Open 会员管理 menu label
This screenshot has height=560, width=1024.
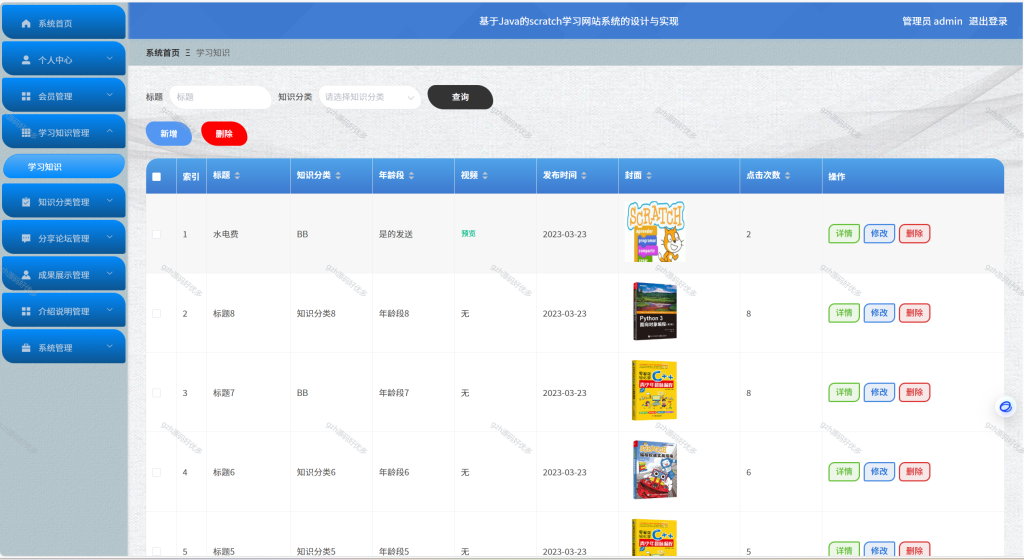pyautogui.click(x=56, y=97)
